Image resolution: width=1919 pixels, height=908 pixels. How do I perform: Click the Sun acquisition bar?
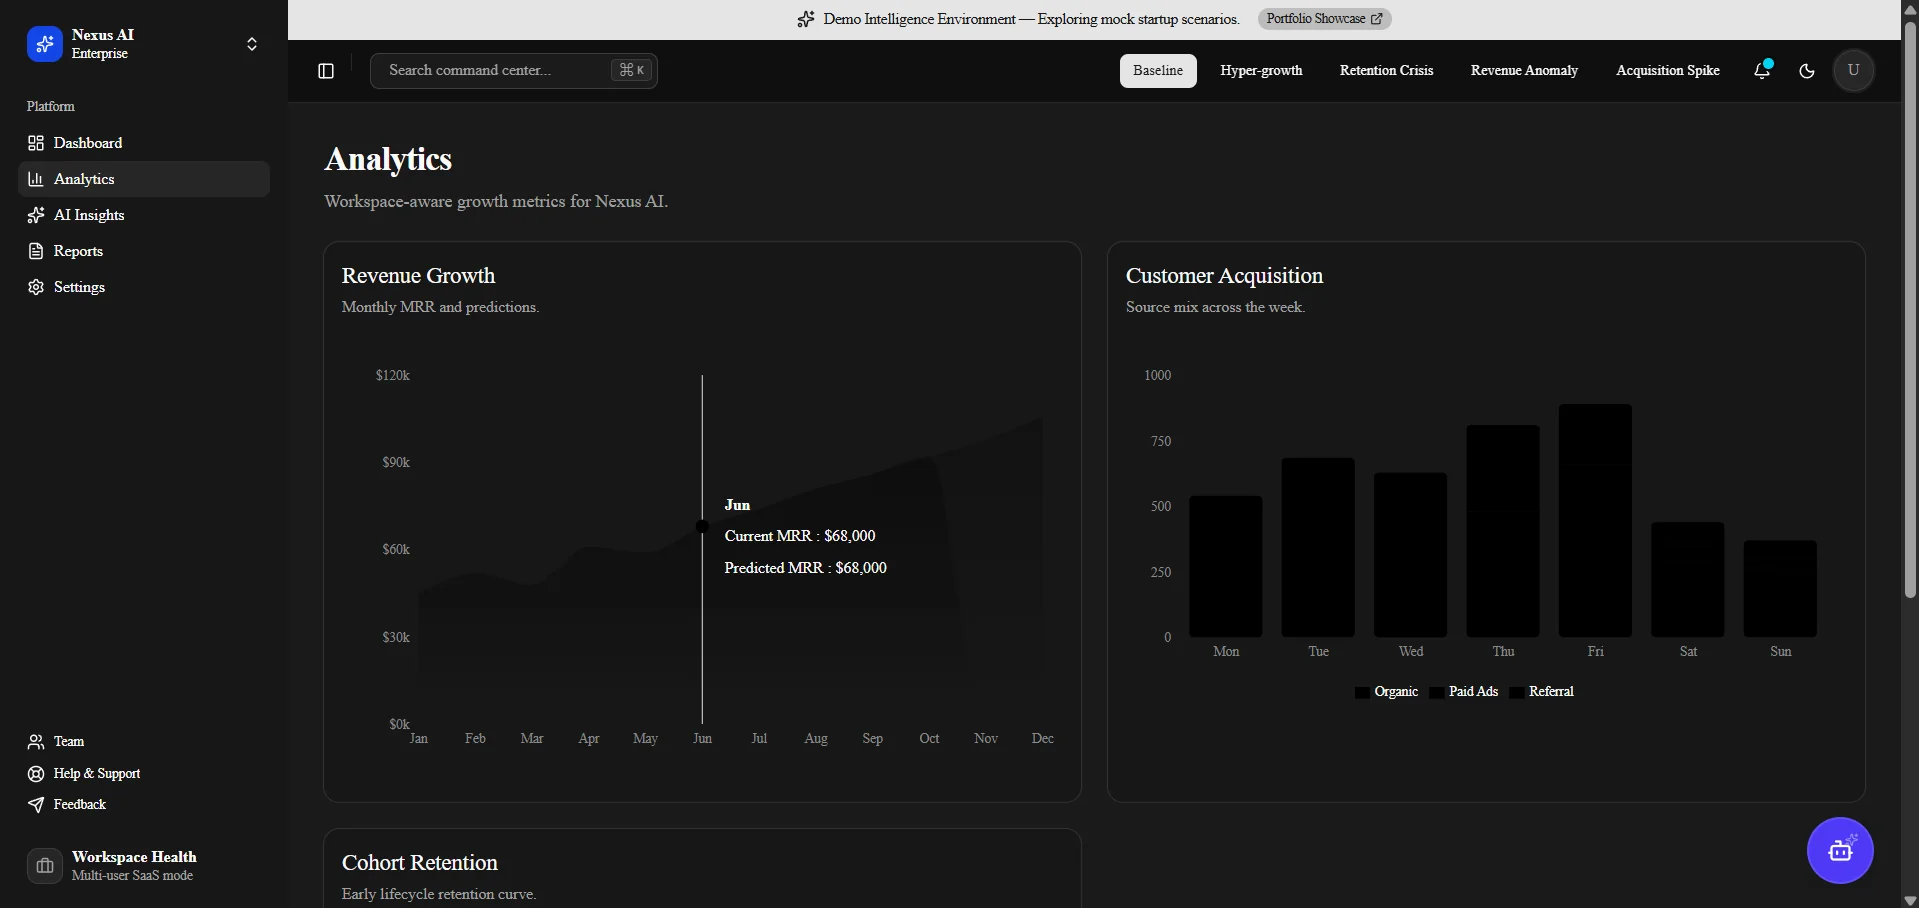click(1780, 589)
